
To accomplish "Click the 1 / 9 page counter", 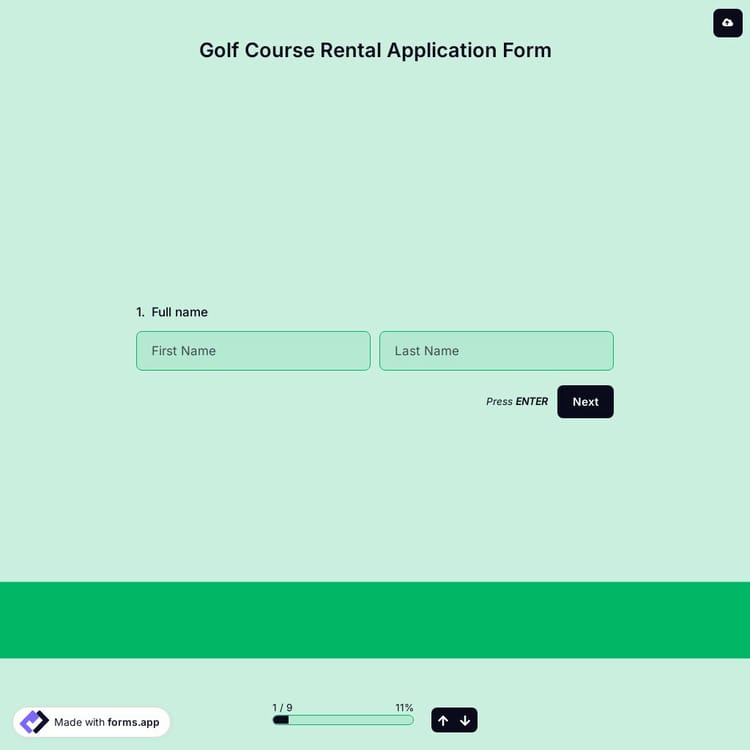I will click(x=282, y=707).
